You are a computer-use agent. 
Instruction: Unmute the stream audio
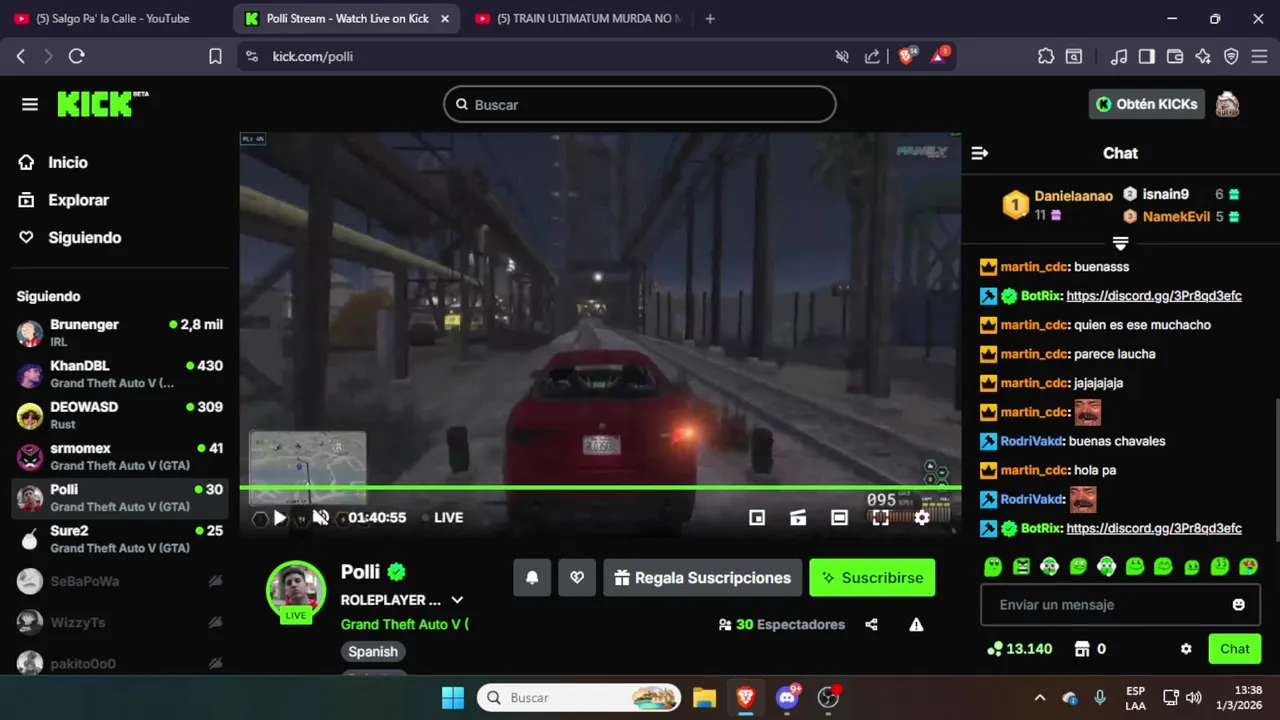point(321,517)
